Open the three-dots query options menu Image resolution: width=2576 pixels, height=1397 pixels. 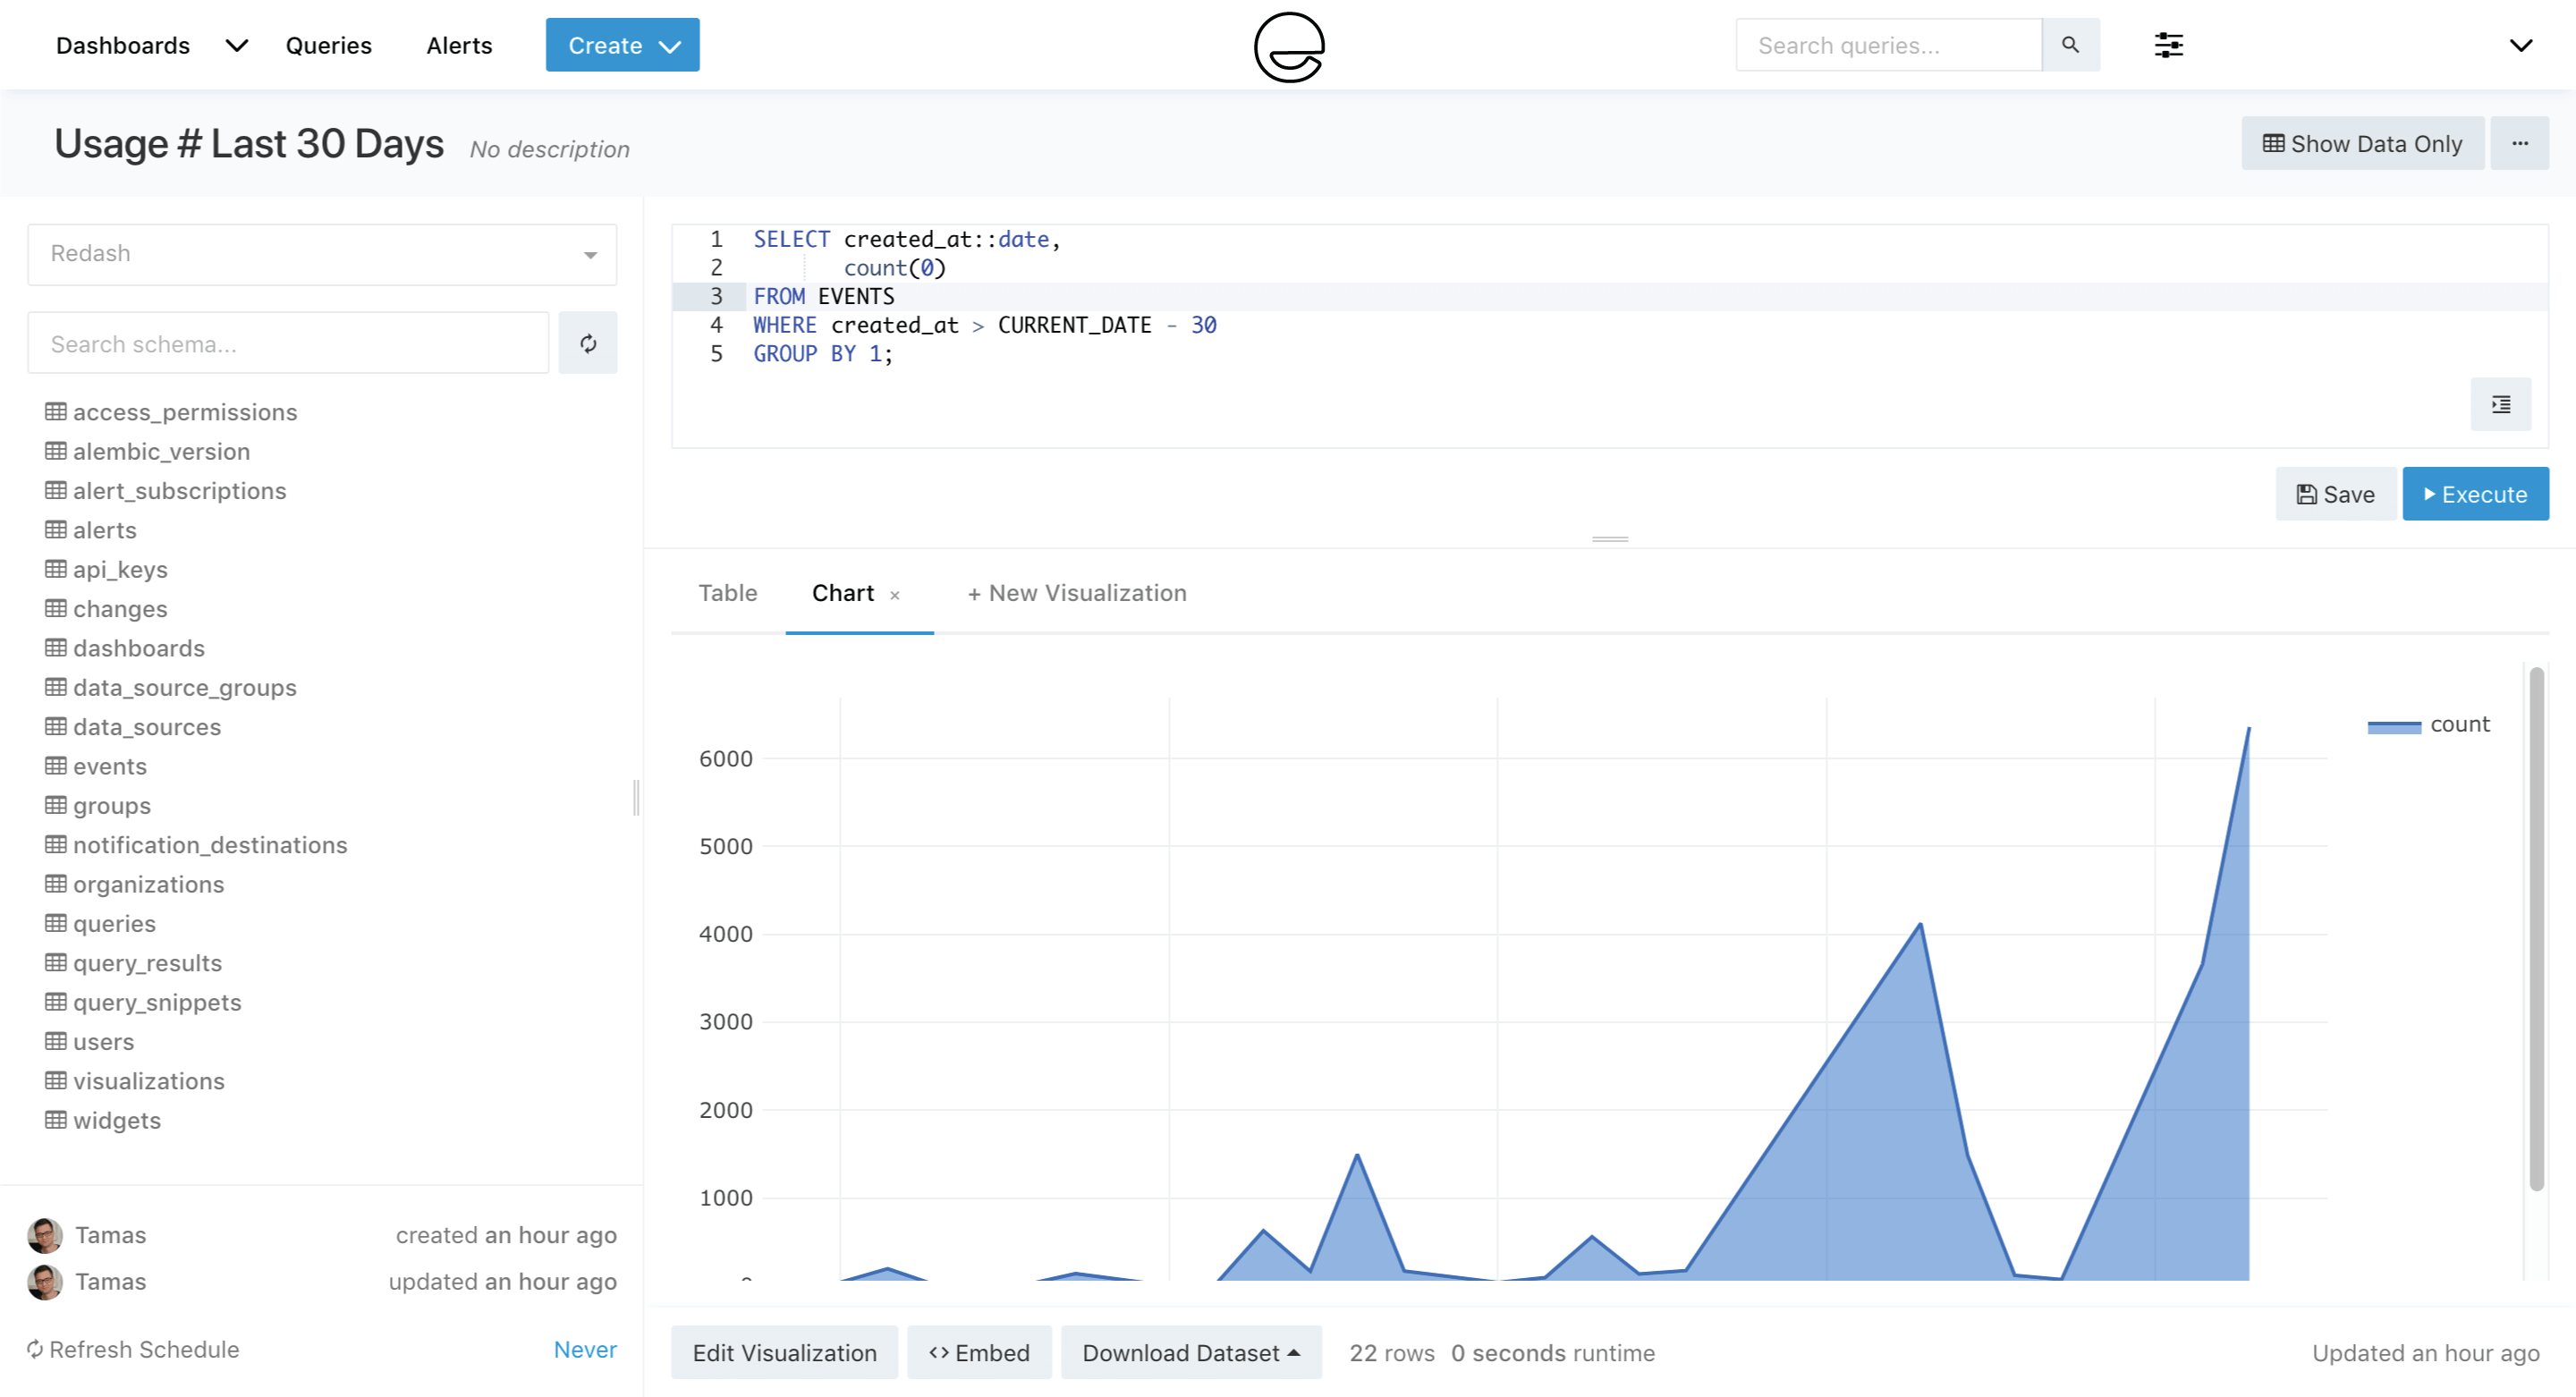2519,143
